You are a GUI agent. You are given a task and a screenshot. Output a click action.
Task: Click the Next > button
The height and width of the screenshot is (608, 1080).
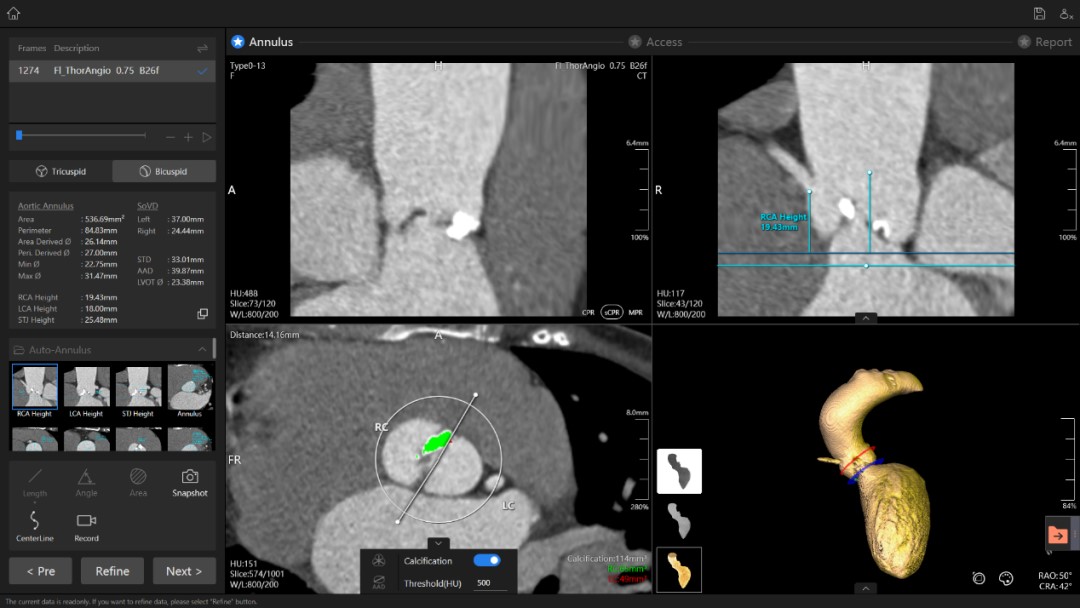point(184,571)
